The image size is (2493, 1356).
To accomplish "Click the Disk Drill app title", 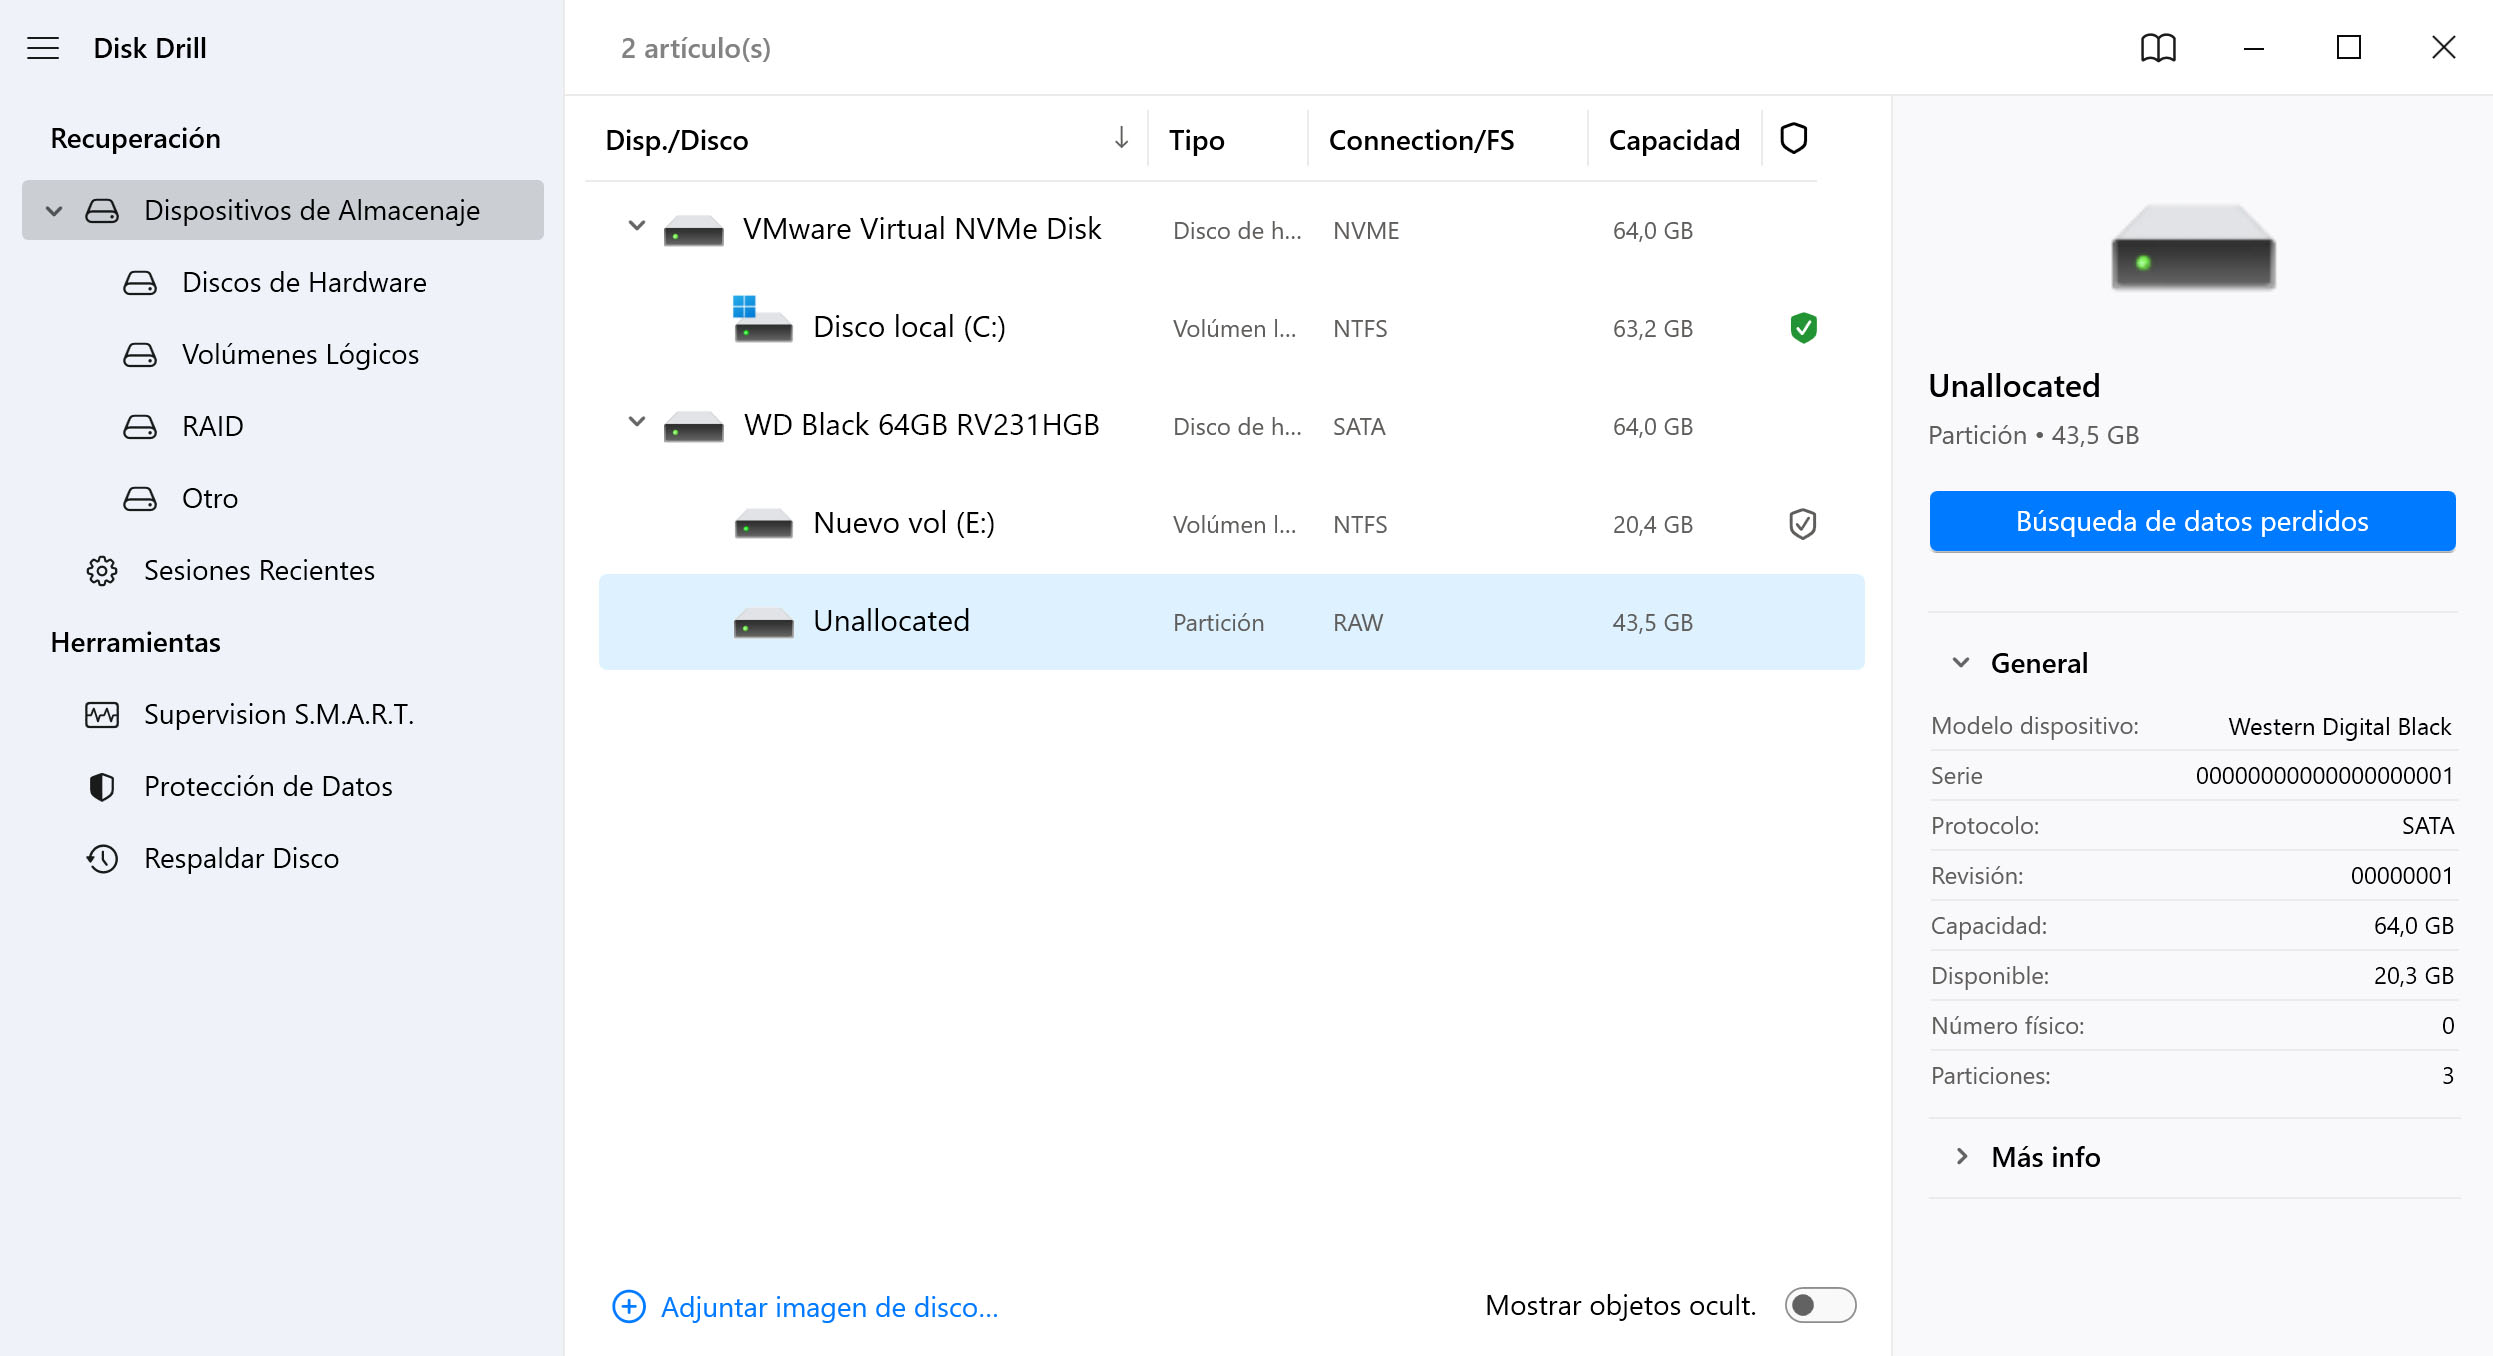I will 150,48.
